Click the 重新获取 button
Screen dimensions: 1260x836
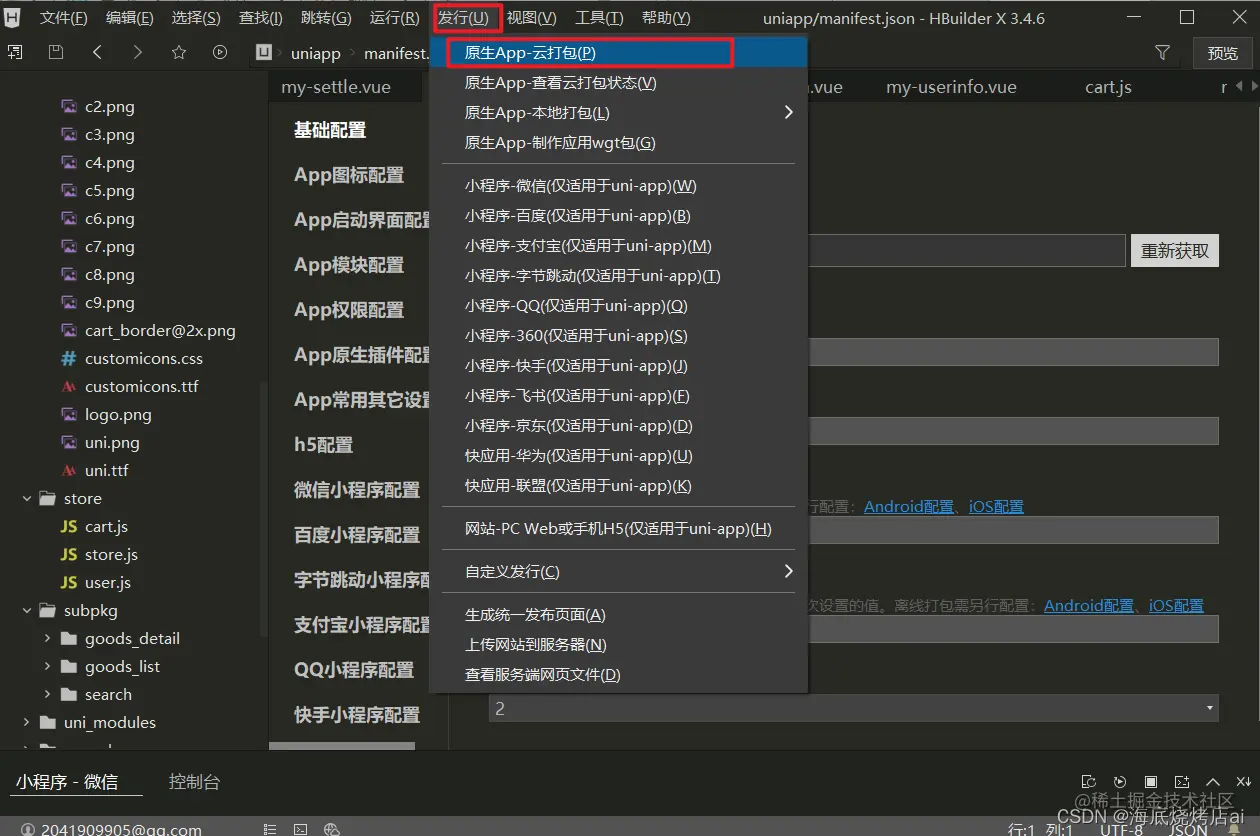point(1175,251)
